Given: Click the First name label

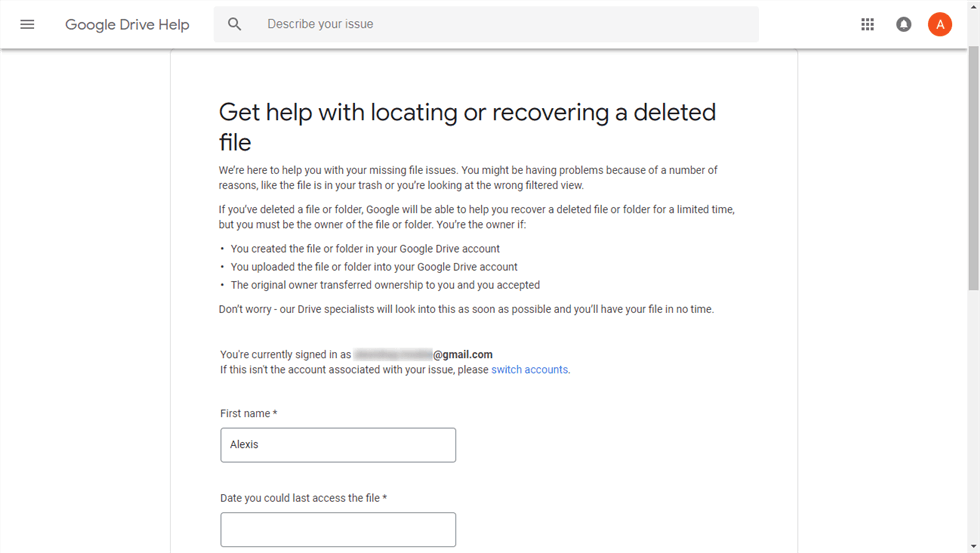Looking at the screenshot, I should click(248, 413).
